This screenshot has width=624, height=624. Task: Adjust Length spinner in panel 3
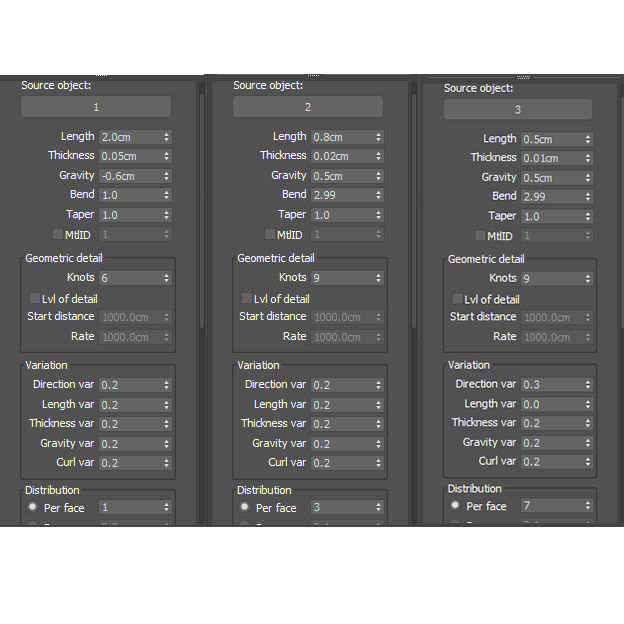coord(588,139)
